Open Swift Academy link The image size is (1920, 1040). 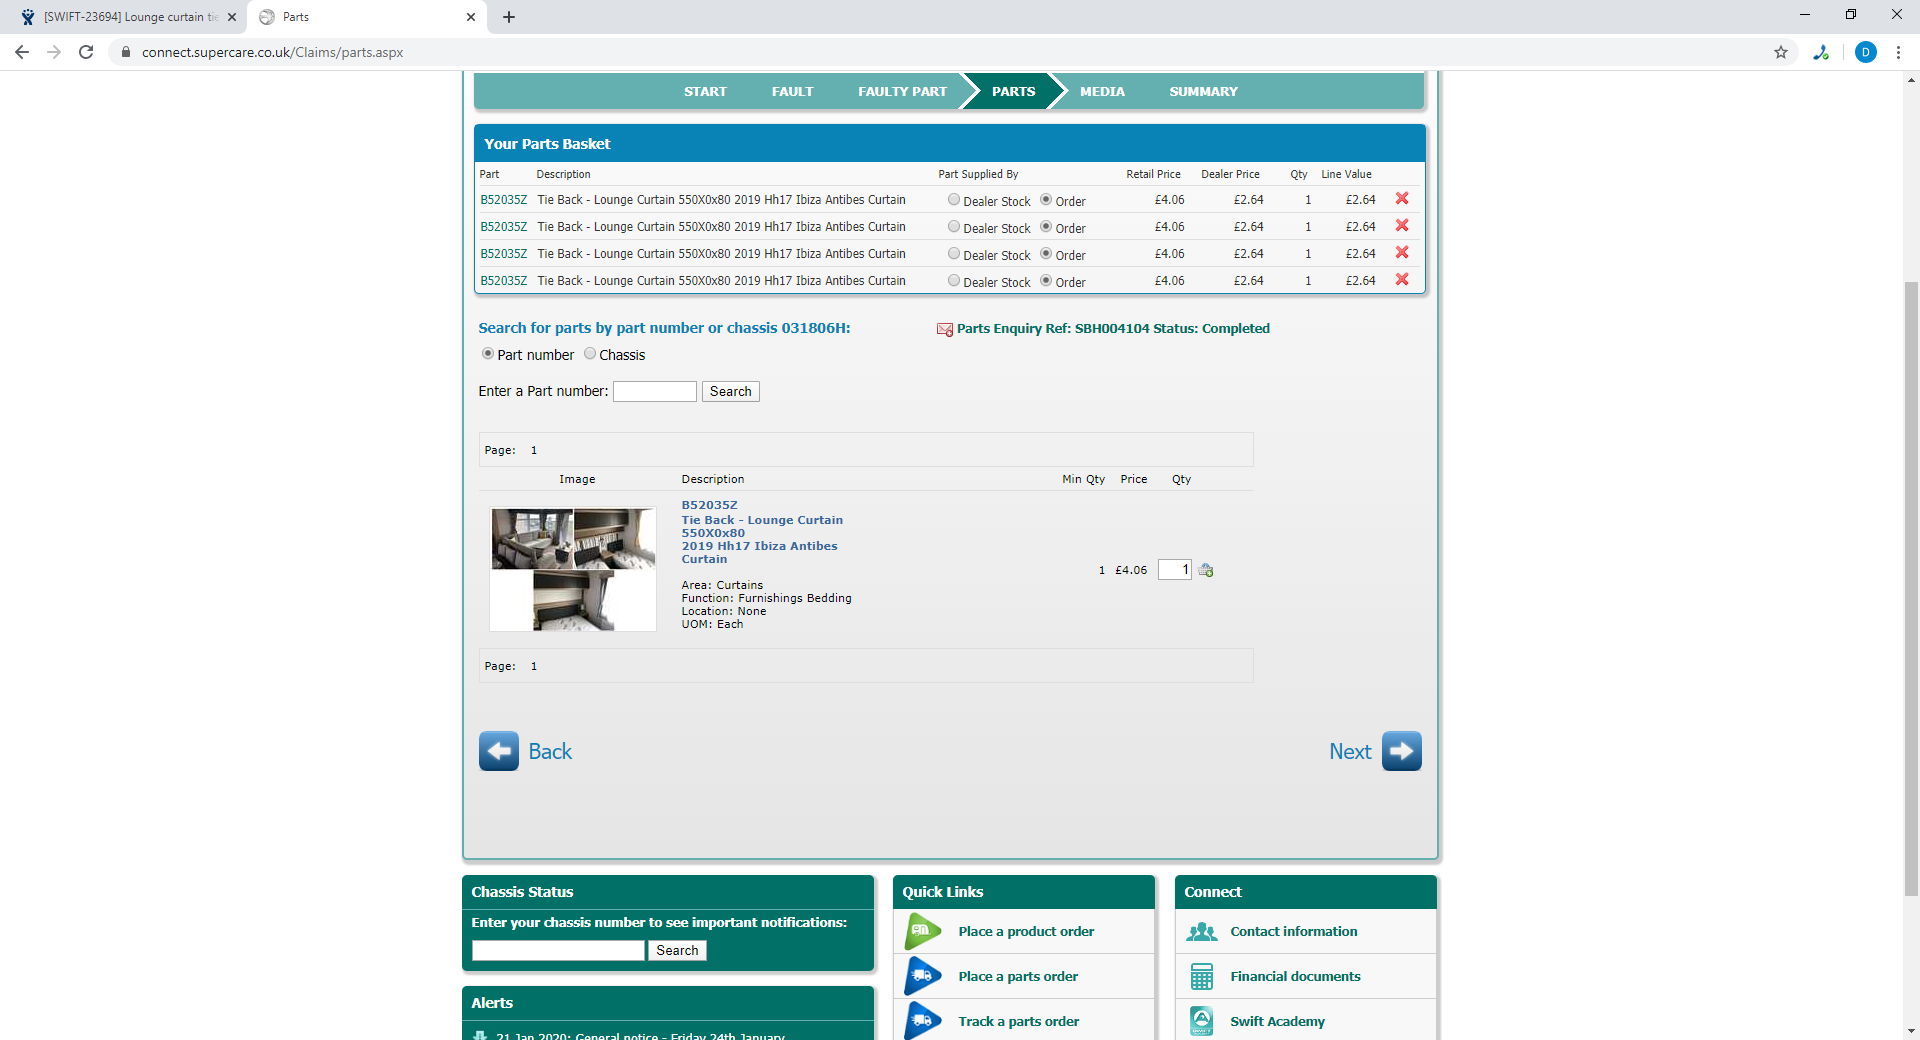coord(1277,1021)
